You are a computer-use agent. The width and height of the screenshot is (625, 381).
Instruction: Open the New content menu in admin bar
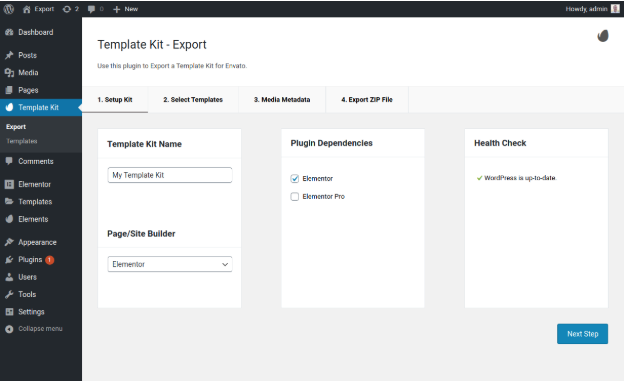click(x=126, y=9)
